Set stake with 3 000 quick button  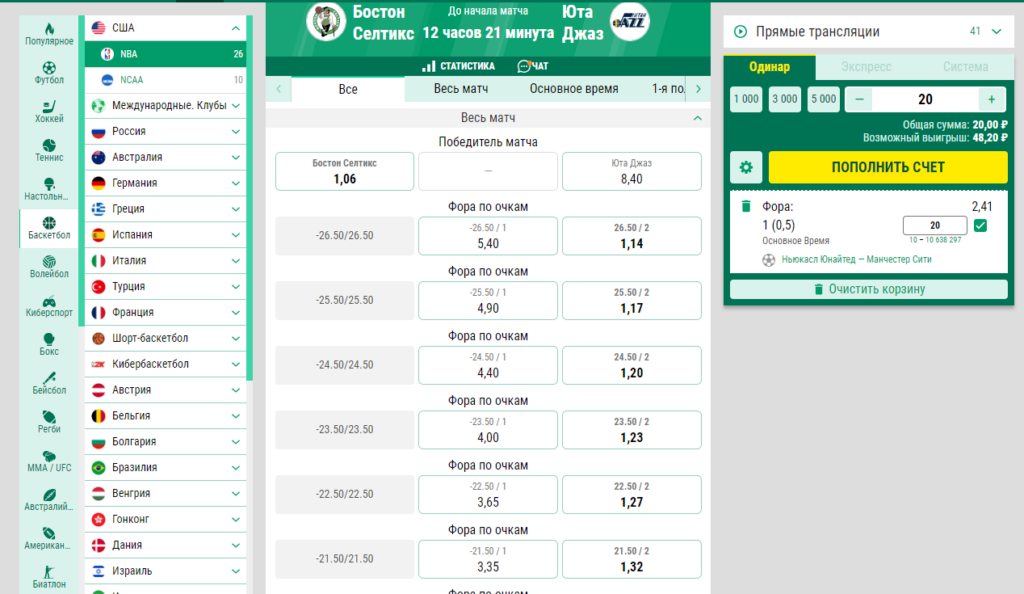[784, 99]
